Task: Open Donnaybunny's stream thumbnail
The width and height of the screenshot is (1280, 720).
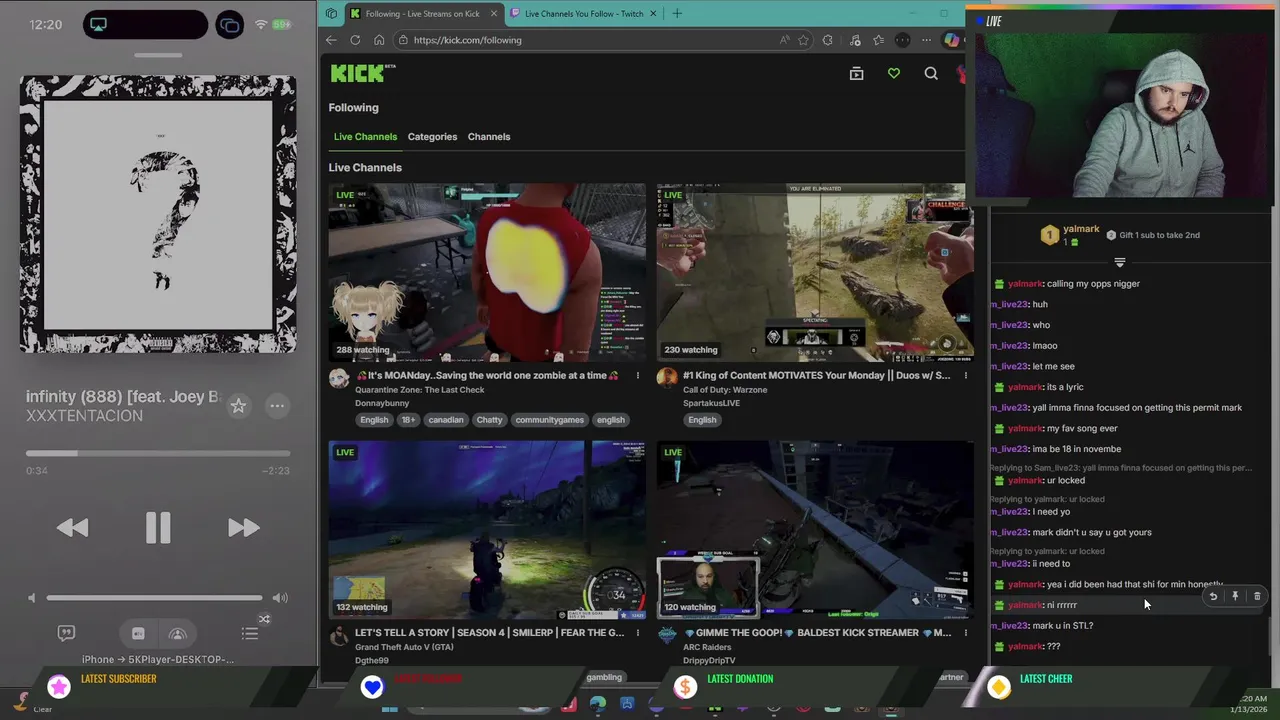Action: (487, 272)
